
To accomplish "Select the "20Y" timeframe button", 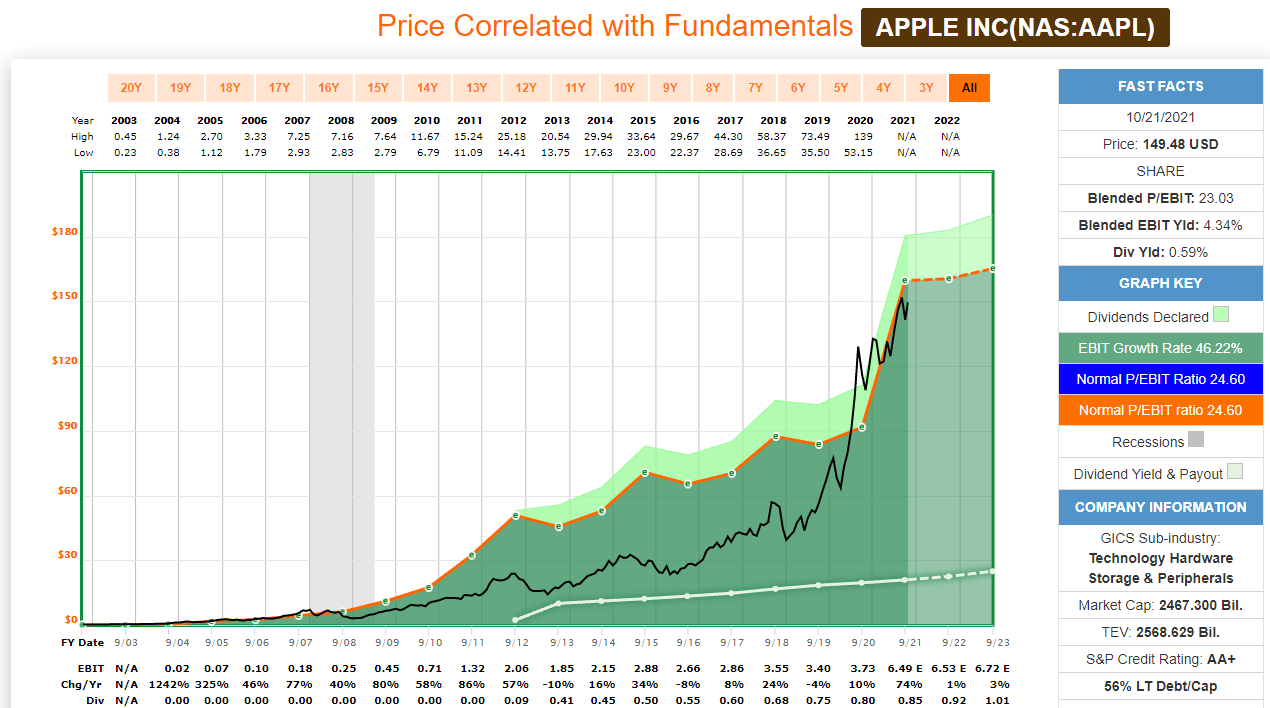I will [131, 87].
